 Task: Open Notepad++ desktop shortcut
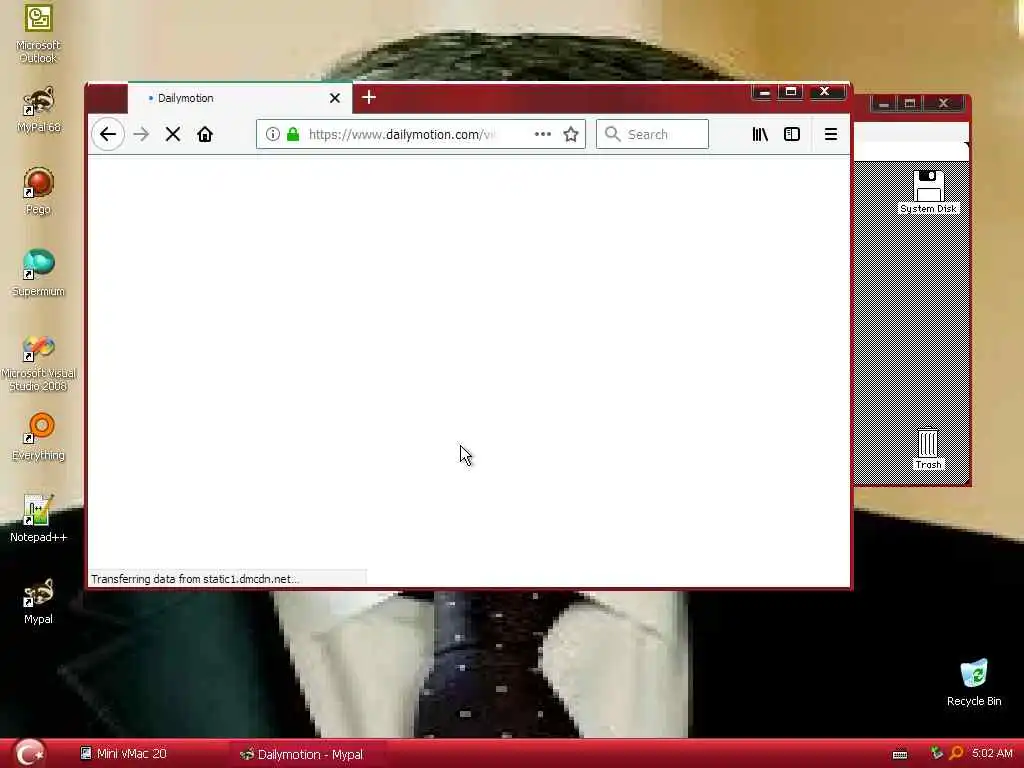coord(38,519)
